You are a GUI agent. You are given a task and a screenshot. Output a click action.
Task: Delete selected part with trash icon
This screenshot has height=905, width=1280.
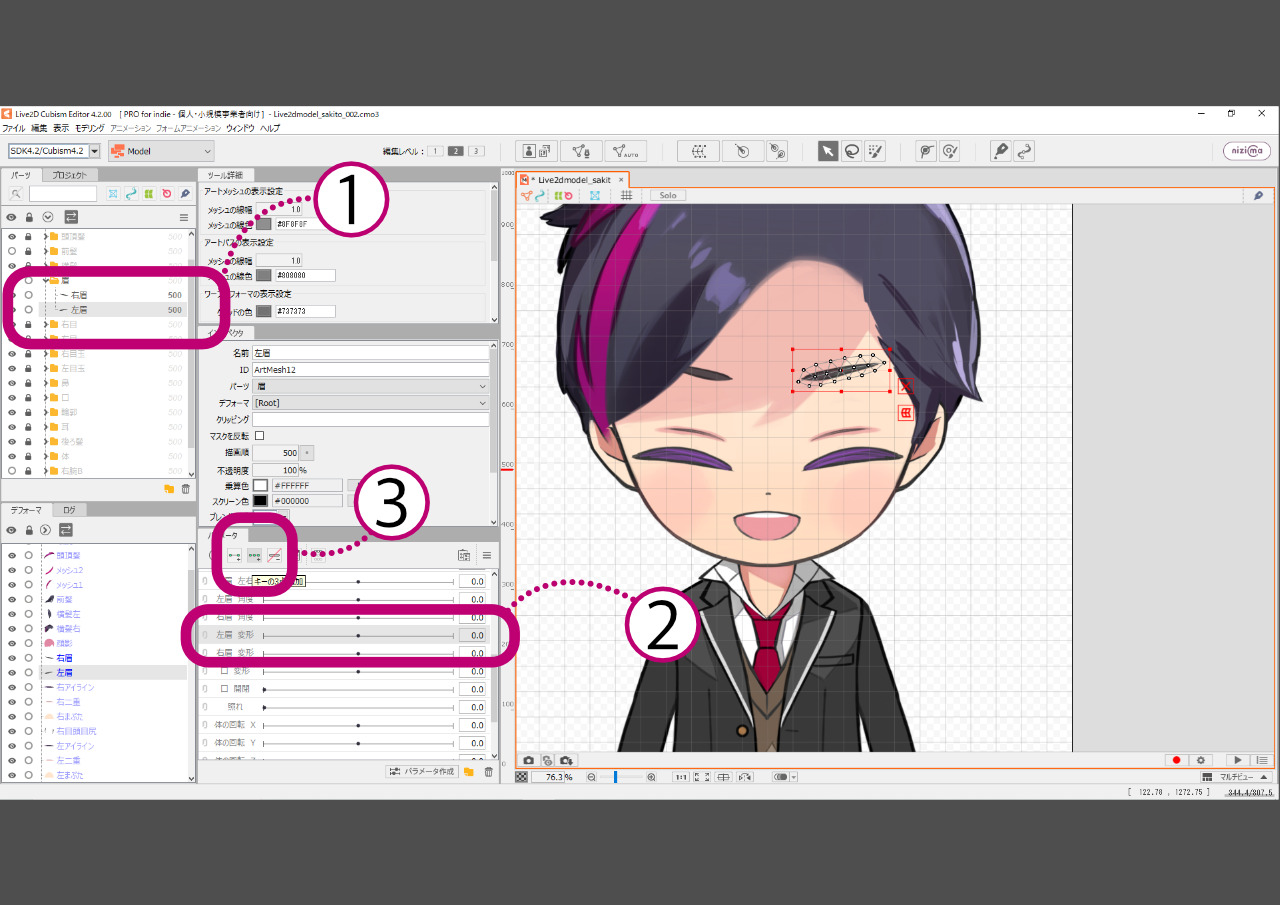click(185, 489)
